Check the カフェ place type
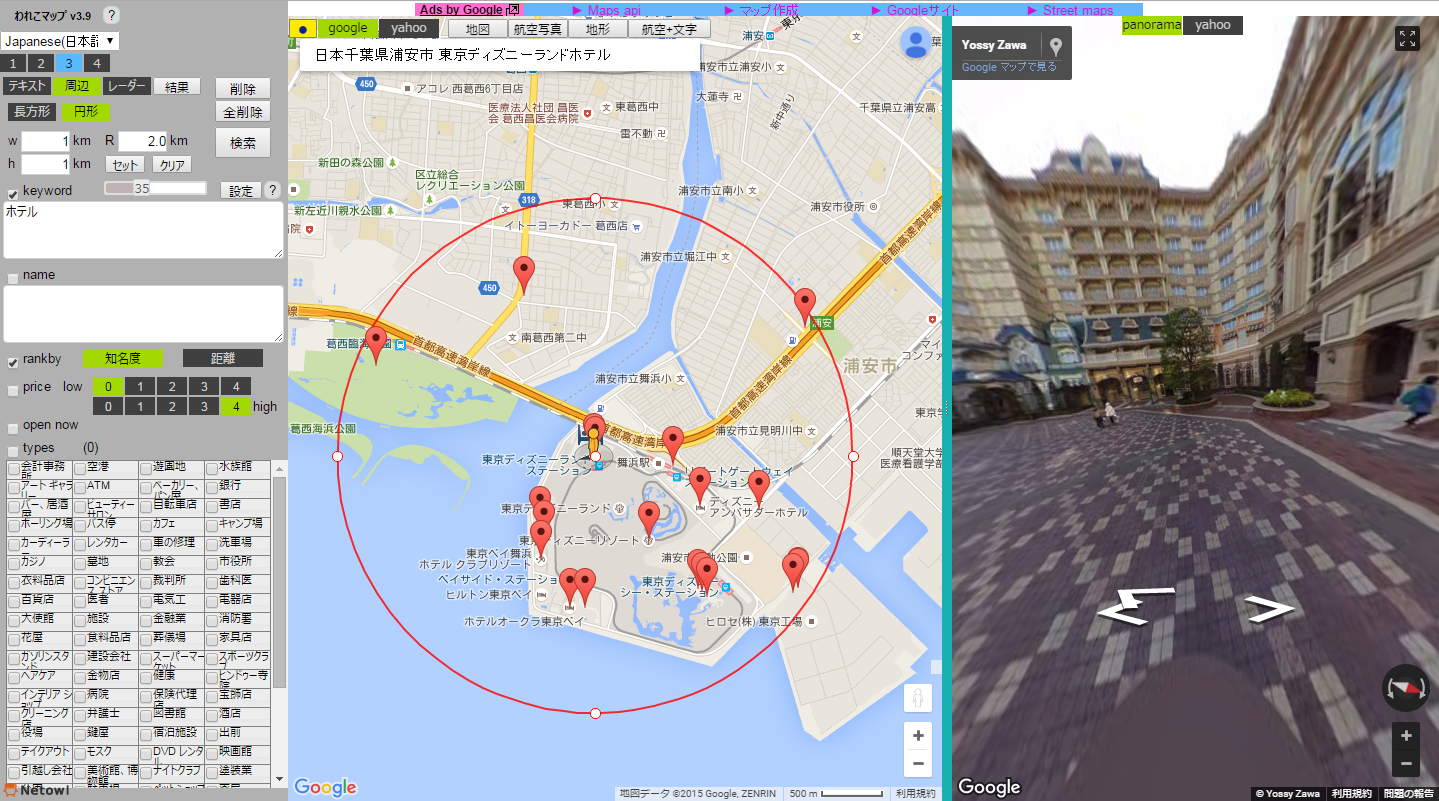Image resolution: width=1439 pixels, height=801 pixels. 146,524
